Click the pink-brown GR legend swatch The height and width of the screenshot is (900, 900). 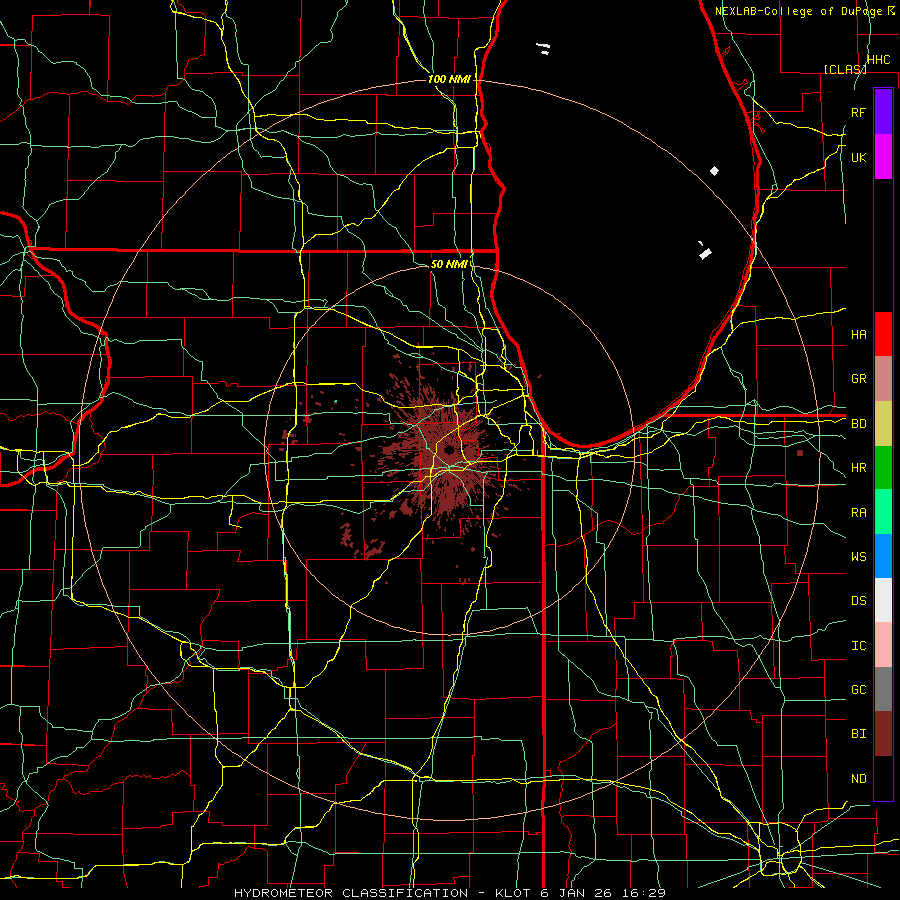pos(883,379)
